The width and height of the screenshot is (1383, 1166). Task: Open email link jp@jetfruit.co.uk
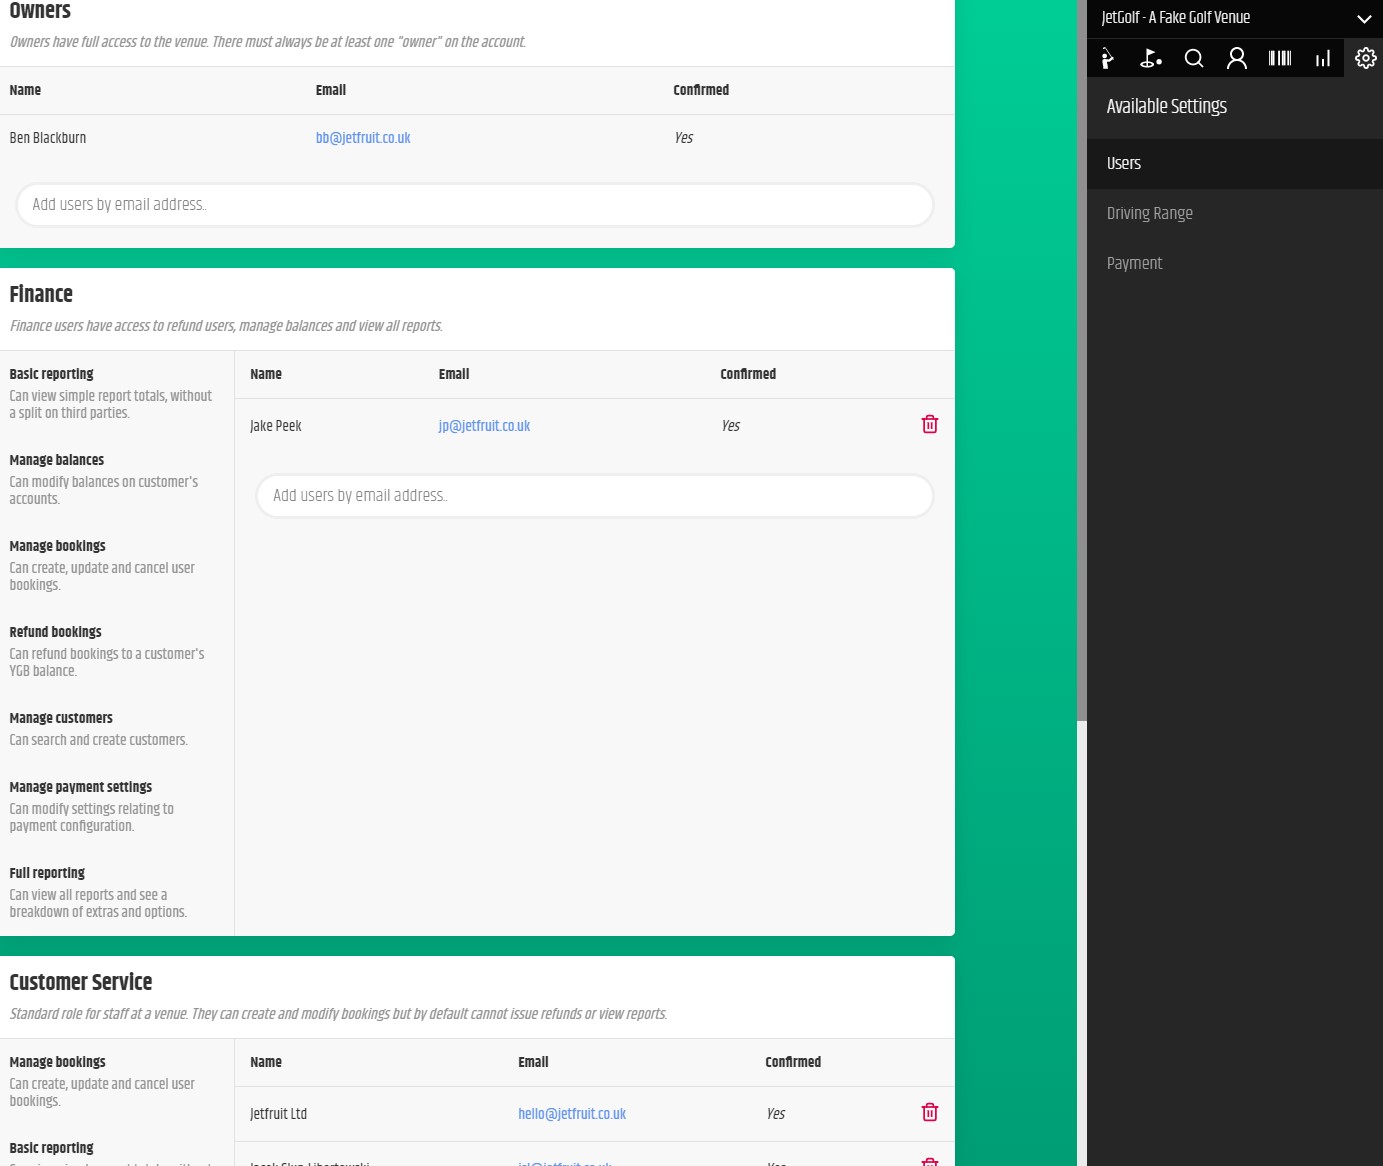pyautogui.click(x=484, y=426)
